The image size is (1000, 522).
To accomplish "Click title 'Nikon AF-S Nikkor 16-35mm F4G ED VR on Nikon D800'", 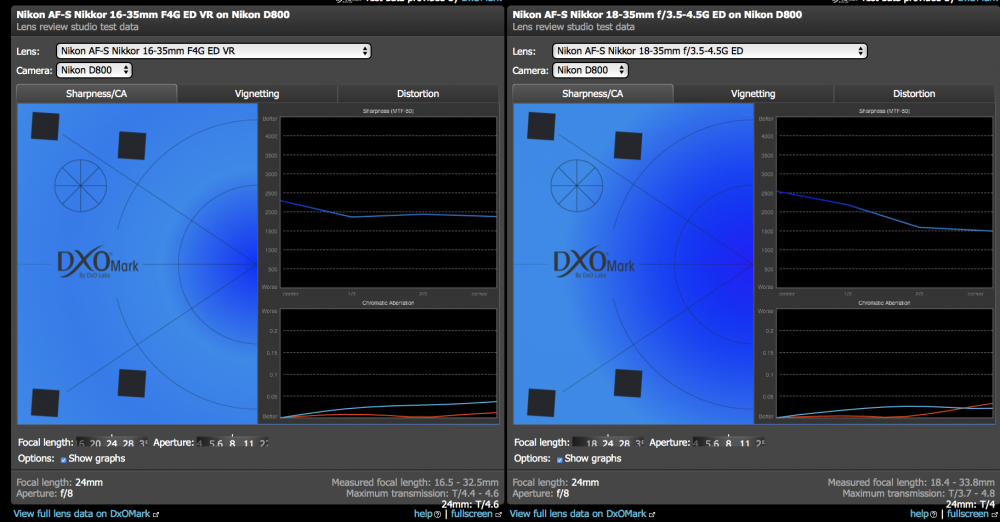I will coord(153,14).
